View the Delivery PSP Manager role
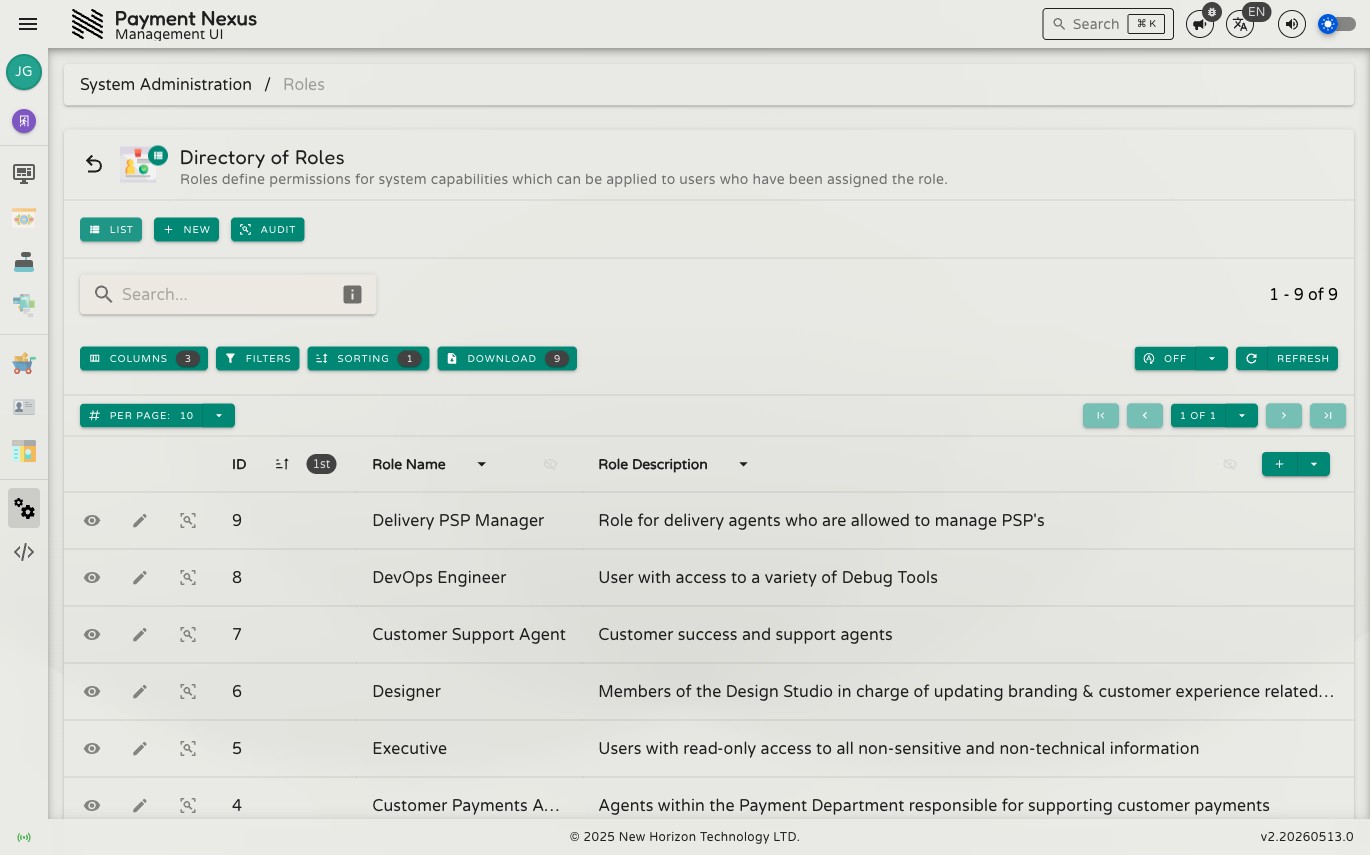The image size is (1370, 855). click(92, 521)
